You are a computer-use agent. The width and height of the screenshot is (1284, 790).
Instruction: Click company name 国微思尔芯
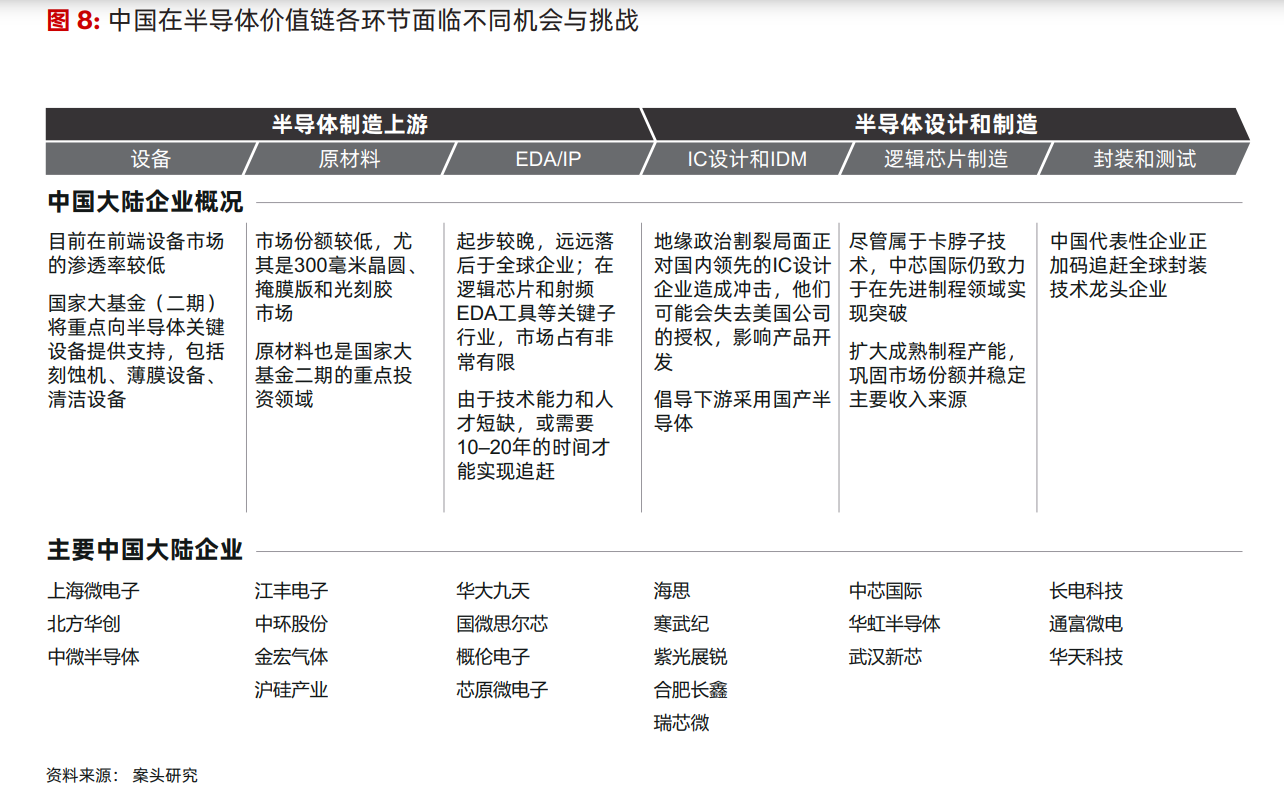[x=503, y=624]
